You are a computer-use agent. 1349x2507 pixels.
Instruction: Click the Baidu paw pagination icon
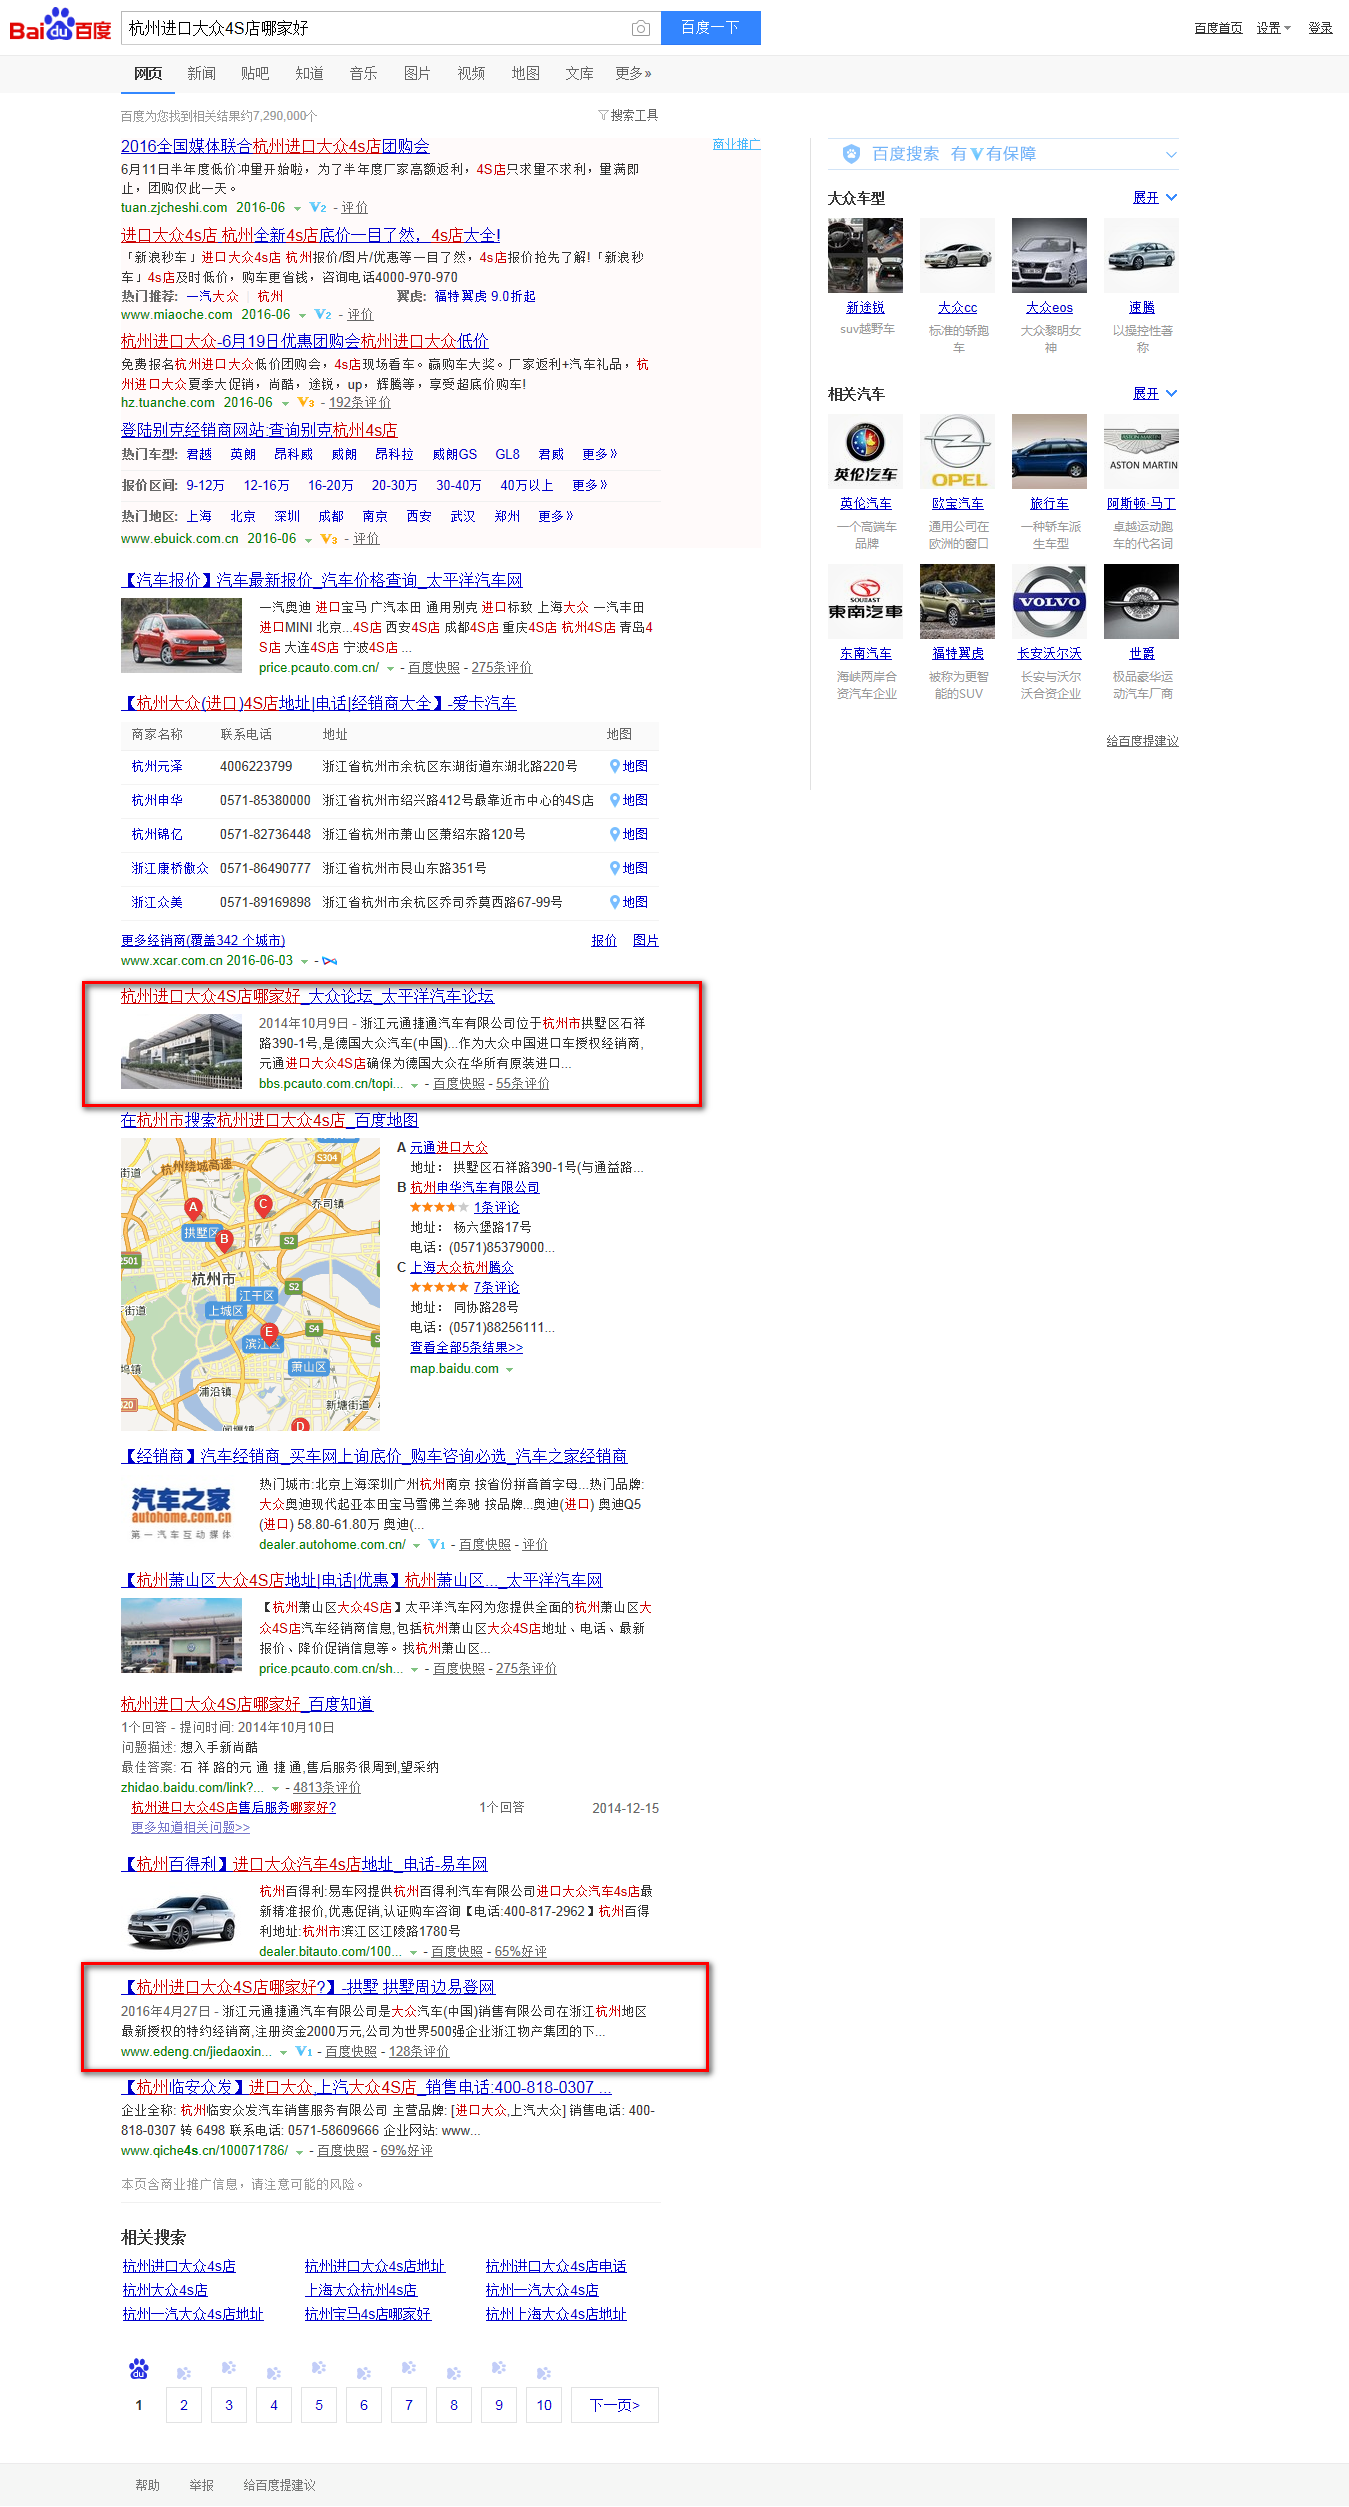tap(139, 2369)
